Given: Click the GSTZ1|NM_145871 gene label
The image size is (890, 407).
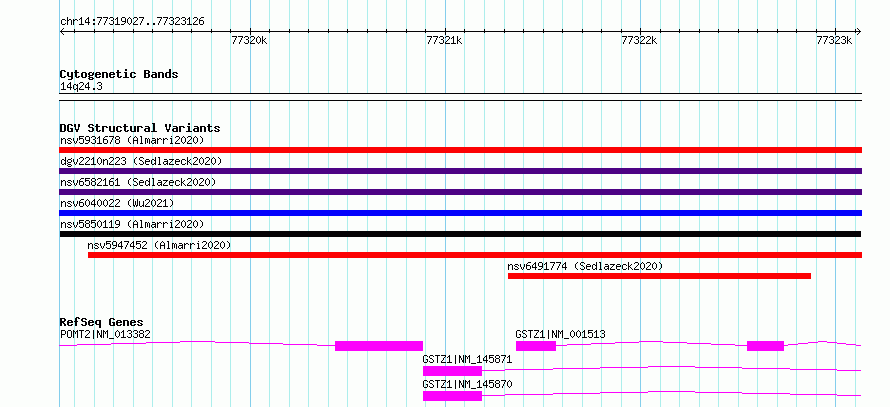Looking at the screenshot, I should coord(467,359).
